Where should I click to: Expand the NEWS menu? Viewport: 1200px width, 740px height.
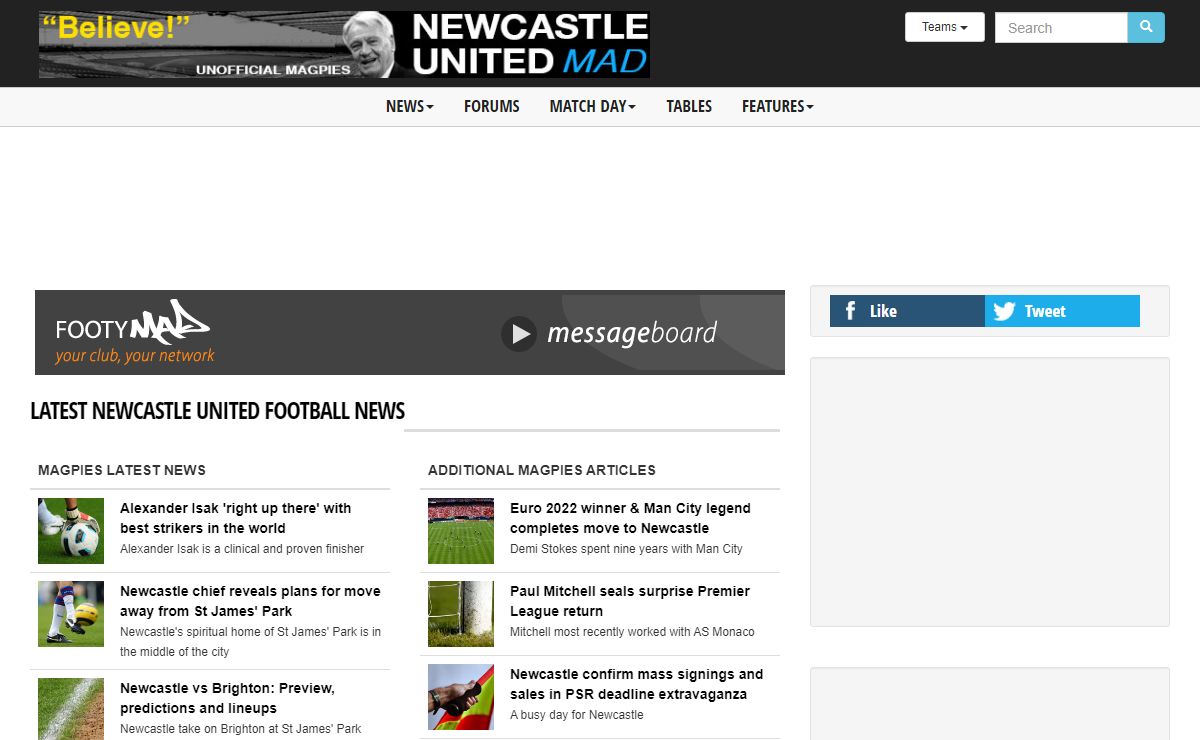pos(410,106)
